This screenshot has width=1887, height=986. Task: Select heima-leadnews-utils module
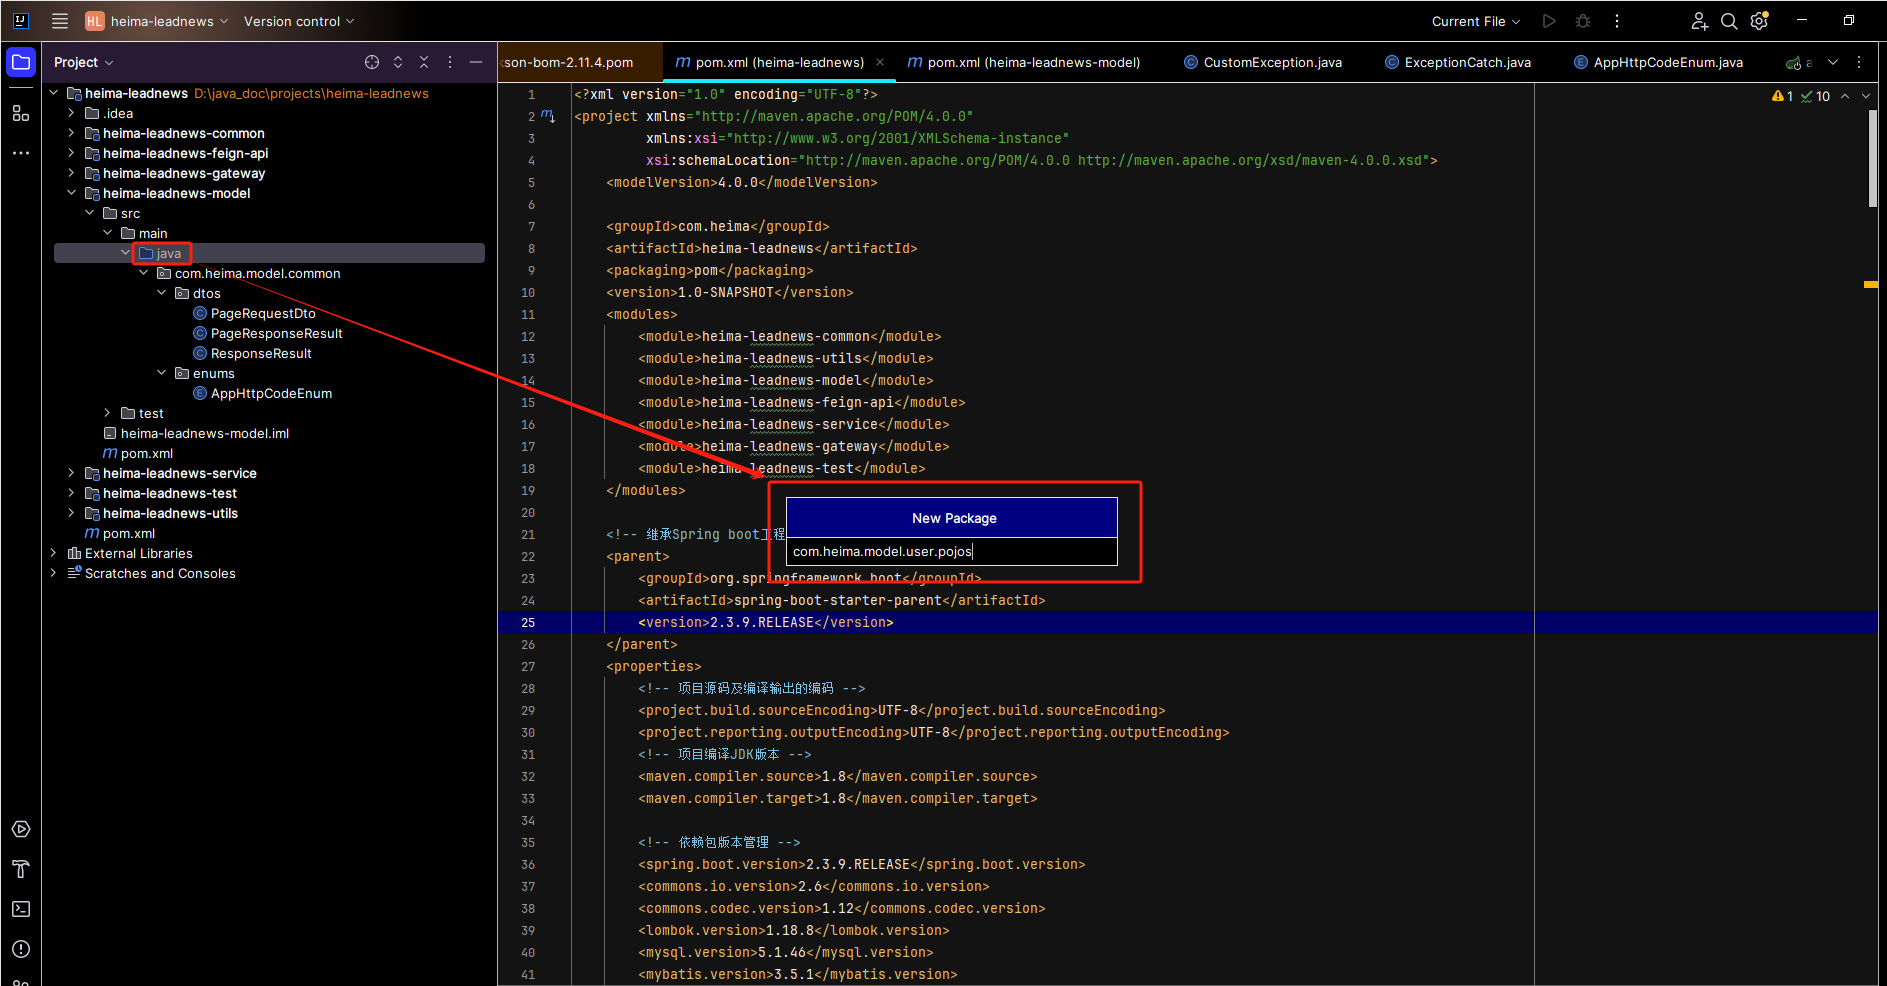pyautogui.click(x=170, y=513)
